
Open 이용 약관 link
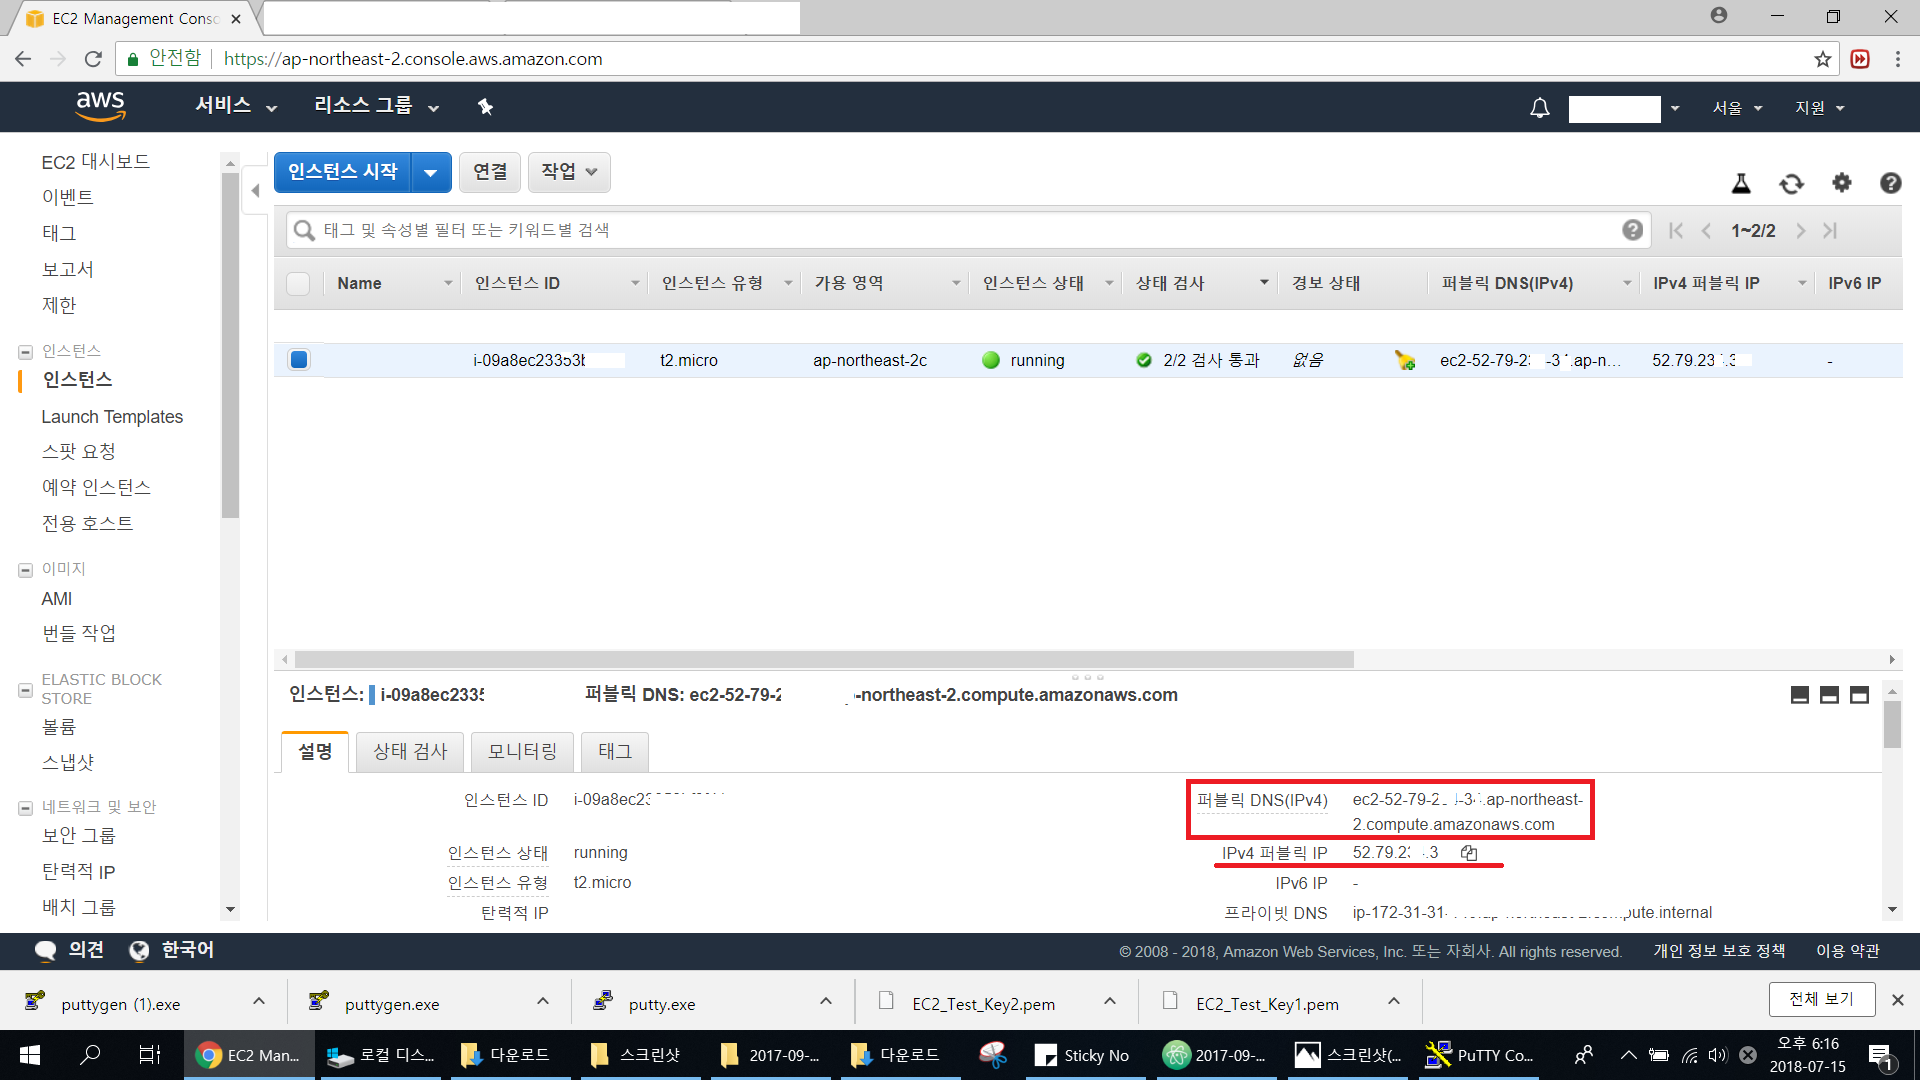point(1848,951)
